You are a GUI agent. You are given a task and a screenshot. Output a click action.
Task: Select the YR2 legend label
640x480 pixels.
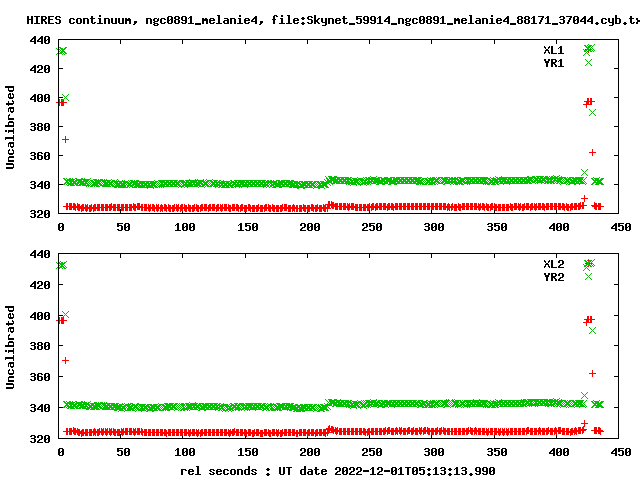pos(553,277)
